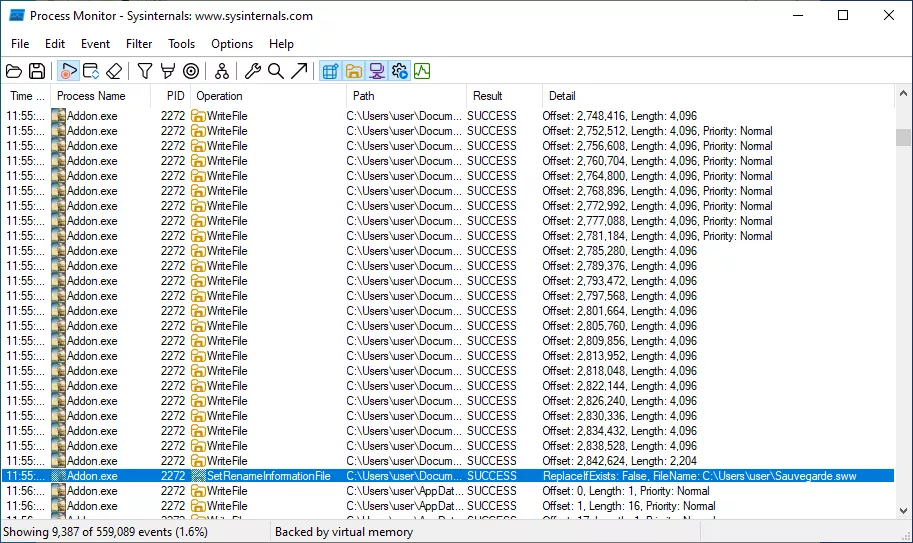Click the target include-process icon
This screenshot has width=913, height=543.
pyautogui.click(x=191, y=71)
